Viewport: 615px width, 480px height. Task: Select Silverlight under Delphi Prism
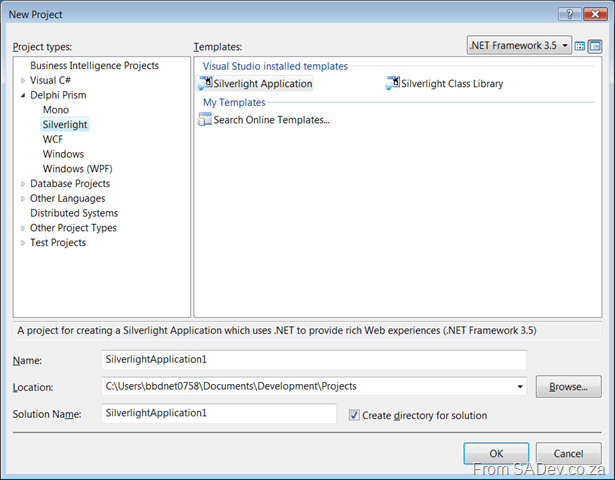coord(65,124)
